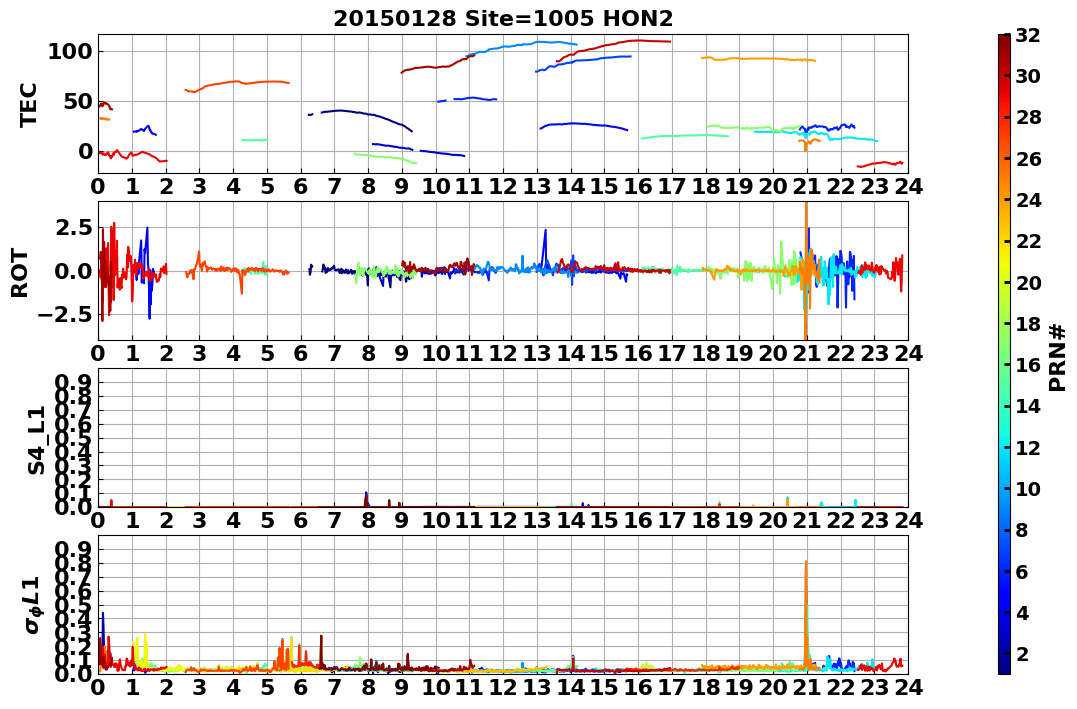Click the PRN# colorbar label
This screenshot has height=709, width=1077.
point(1058,358)
